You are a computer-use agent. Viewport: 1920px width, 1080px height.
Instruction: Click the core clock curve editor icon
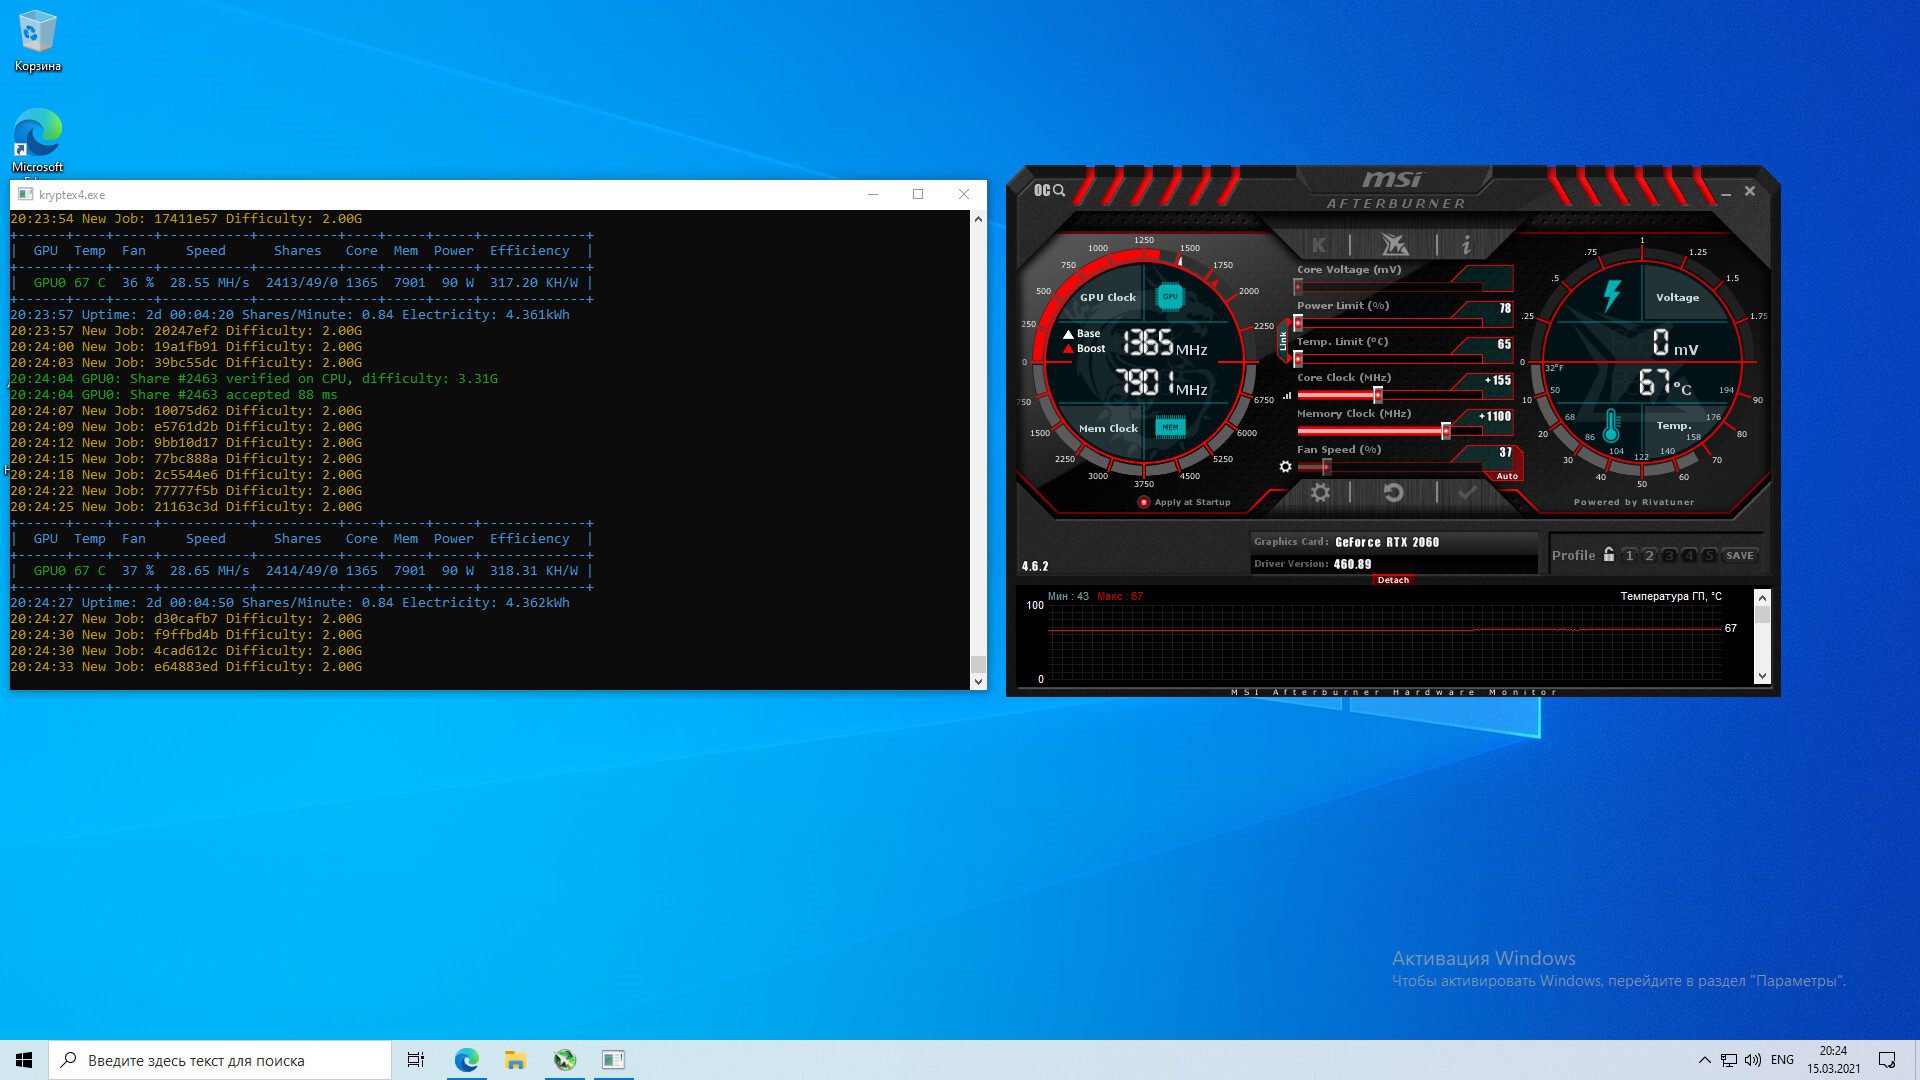1287,395
